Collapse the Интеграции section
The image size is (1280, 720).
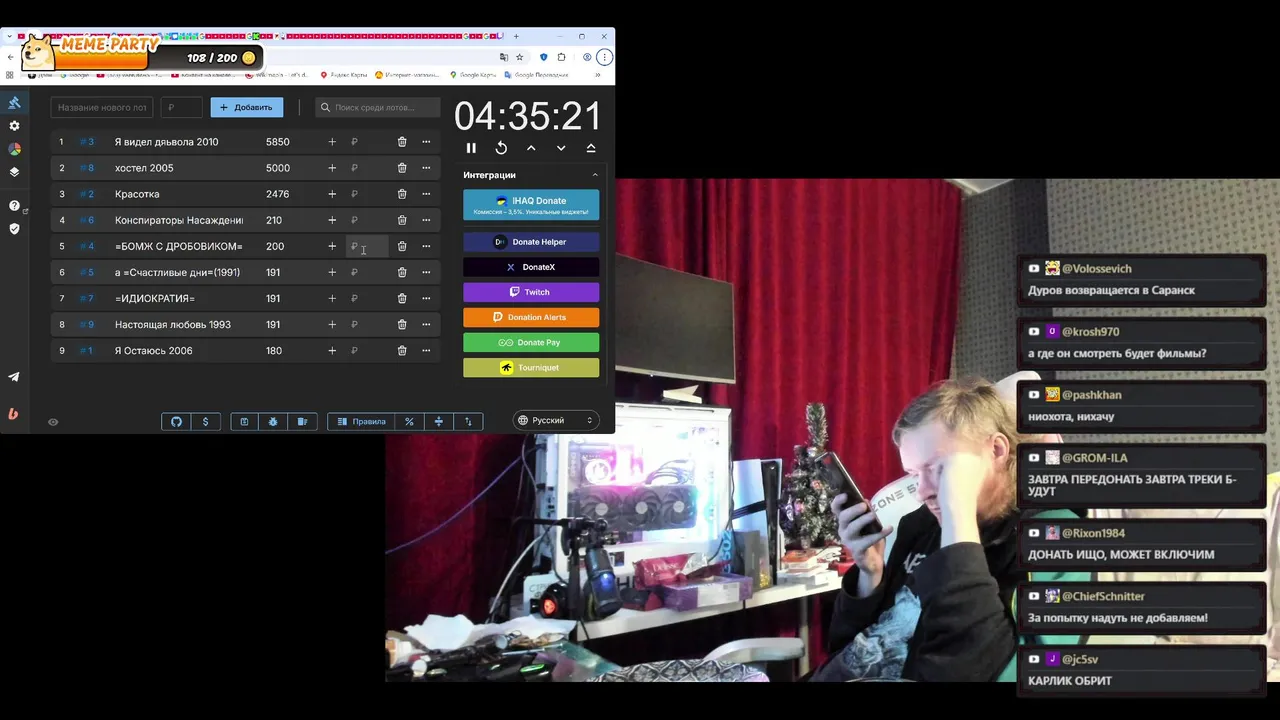coord(595,175)
